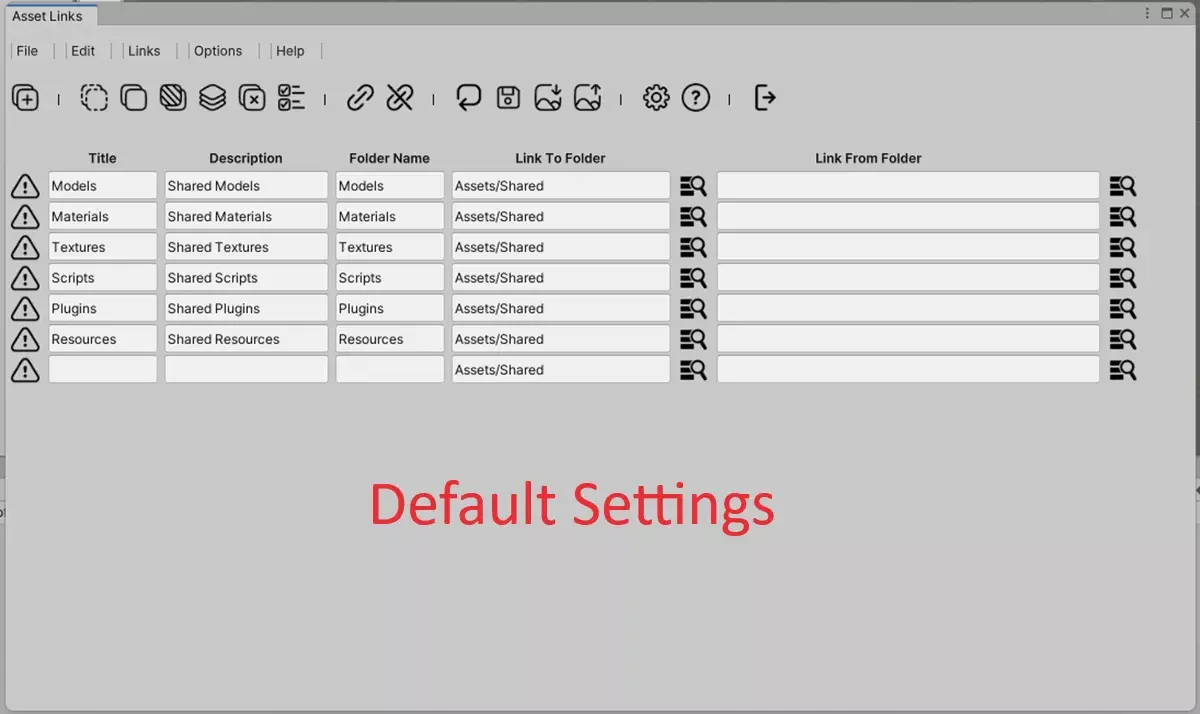
Task: Click Scripts row Link To Folder field
Action: pyautogui.click(x=561, y=278)
